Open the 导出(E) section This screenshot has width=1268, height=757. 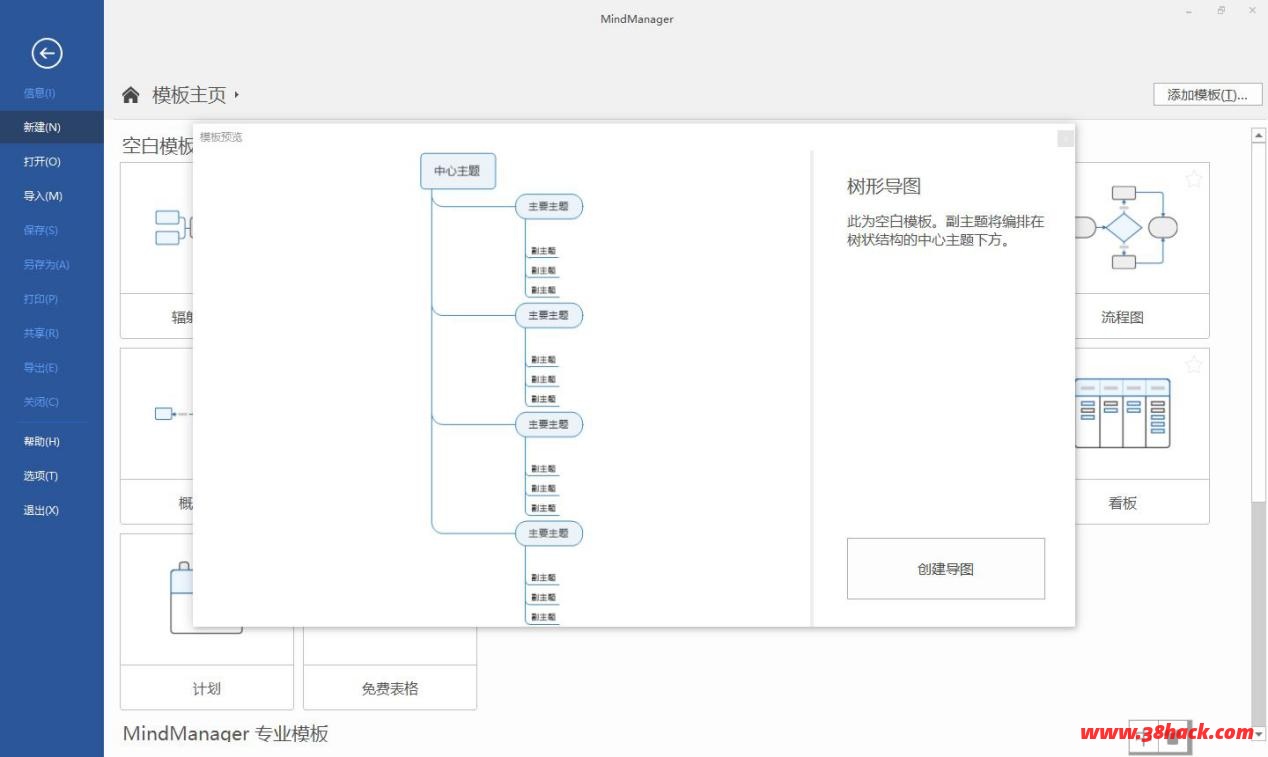coord(52,367)
